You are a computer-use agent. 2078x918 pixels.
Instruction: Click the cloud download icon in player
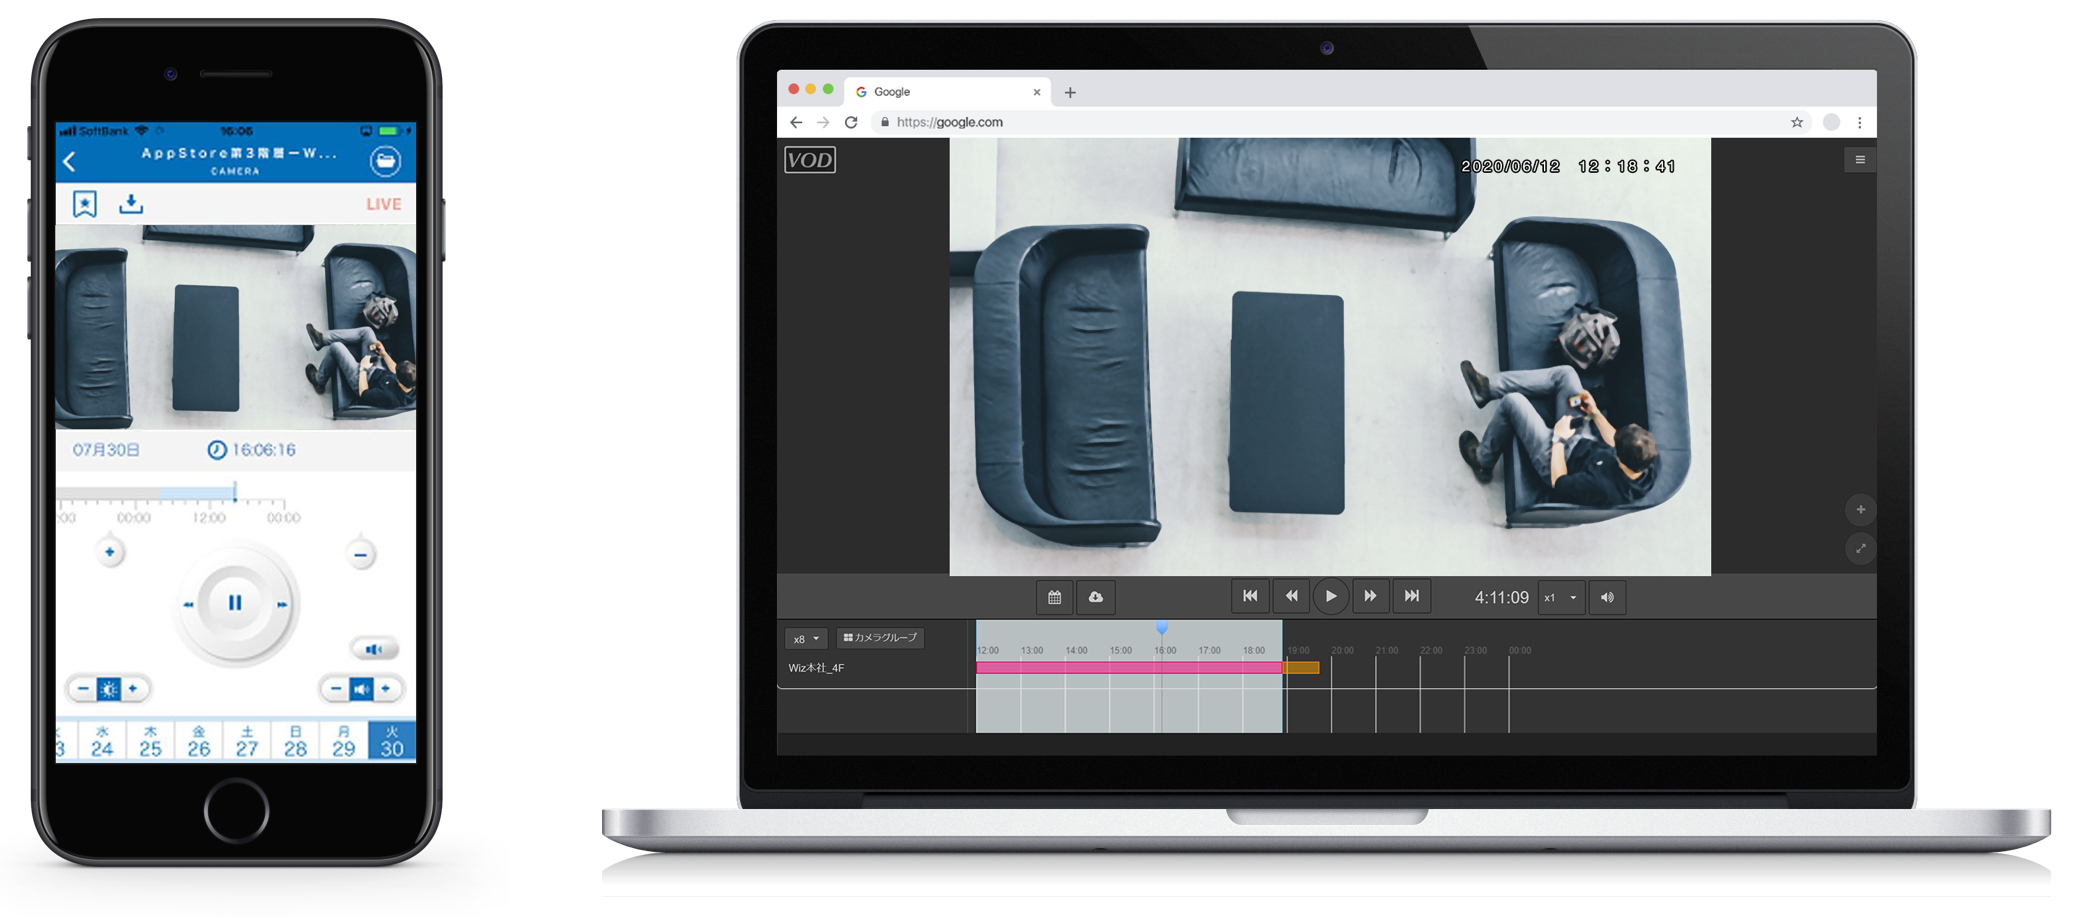pos(1096,597)
